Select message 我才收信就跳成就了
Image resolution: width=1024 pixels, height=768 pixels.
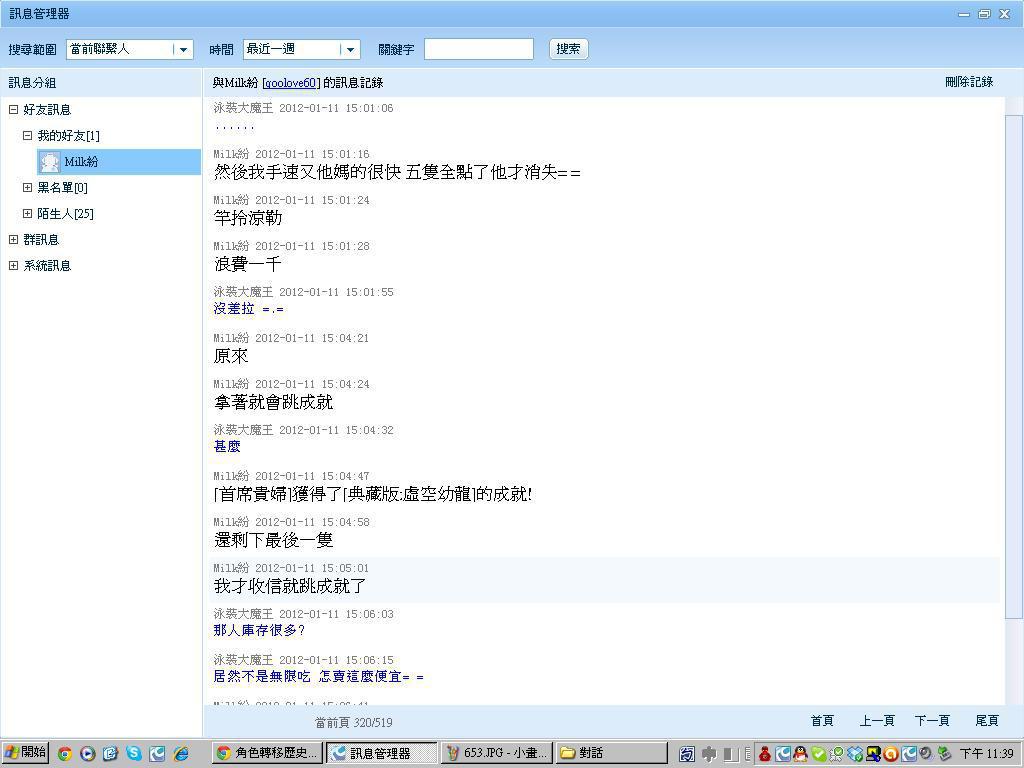(290, 586)
